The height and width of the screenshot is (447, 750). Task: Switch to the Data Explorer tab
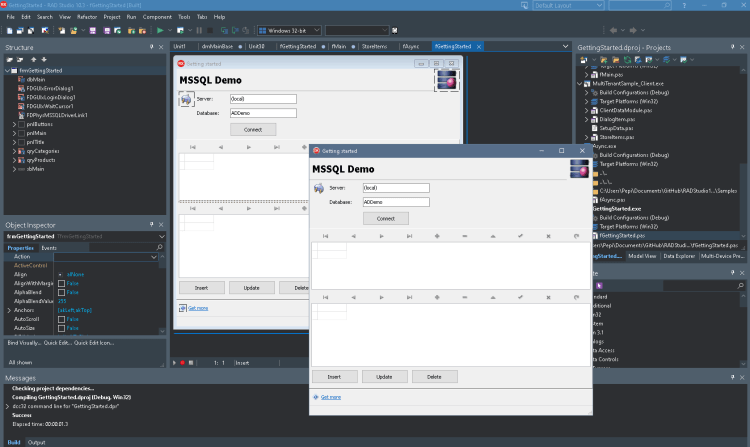pyautogui.click(x=679, y=256)
